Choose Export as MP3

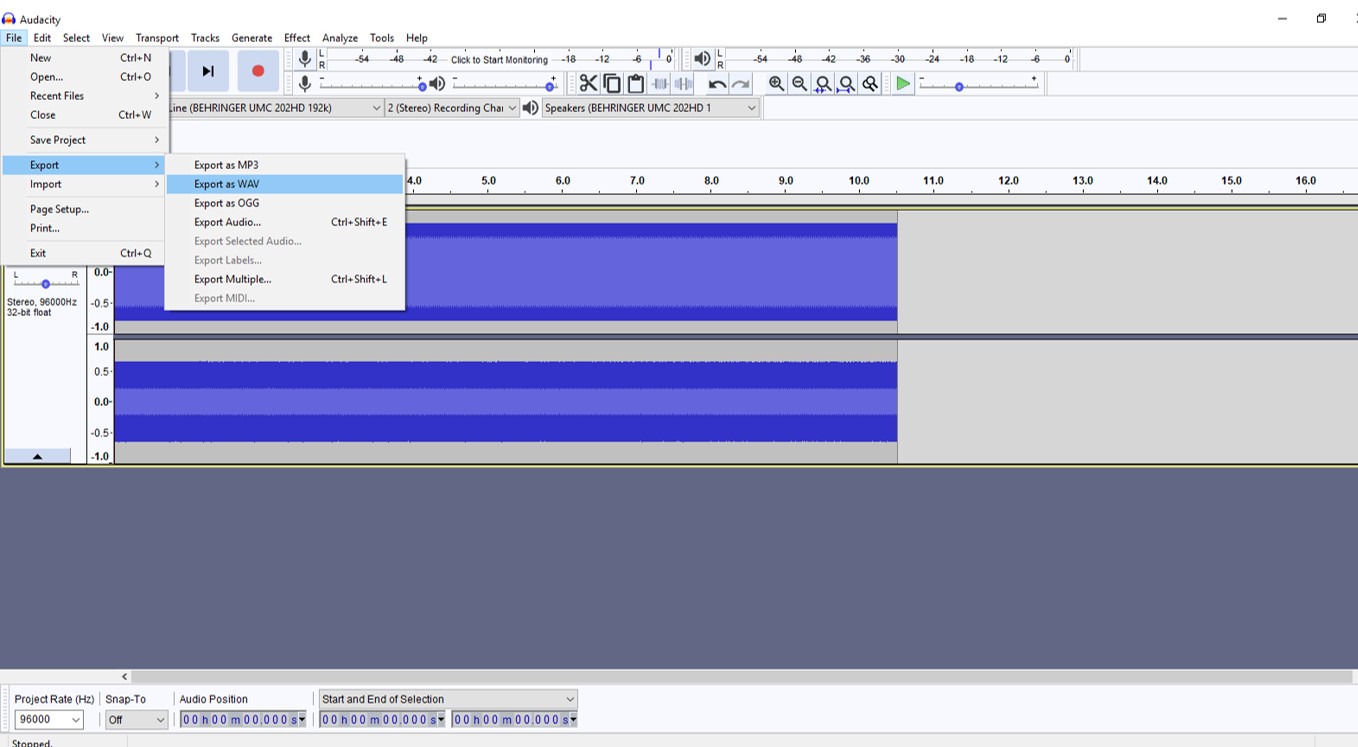[x=285, y=165]
